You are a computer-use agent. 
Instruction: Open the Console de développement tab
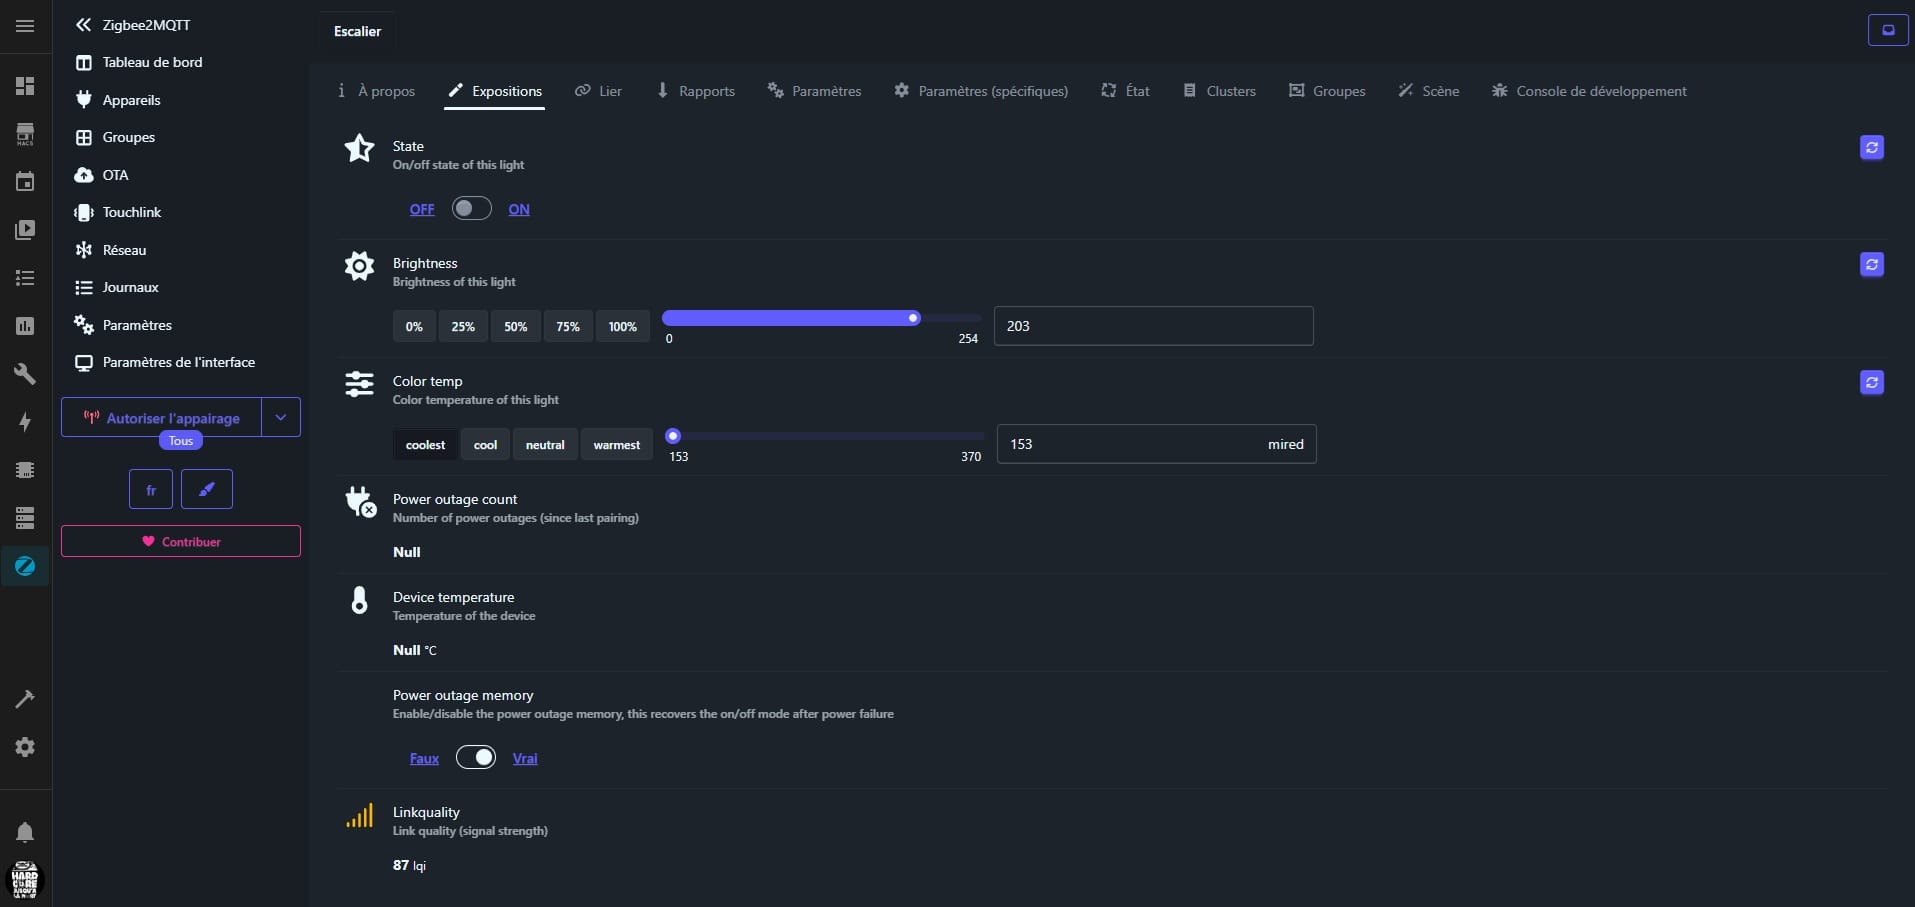(1589, 91)
